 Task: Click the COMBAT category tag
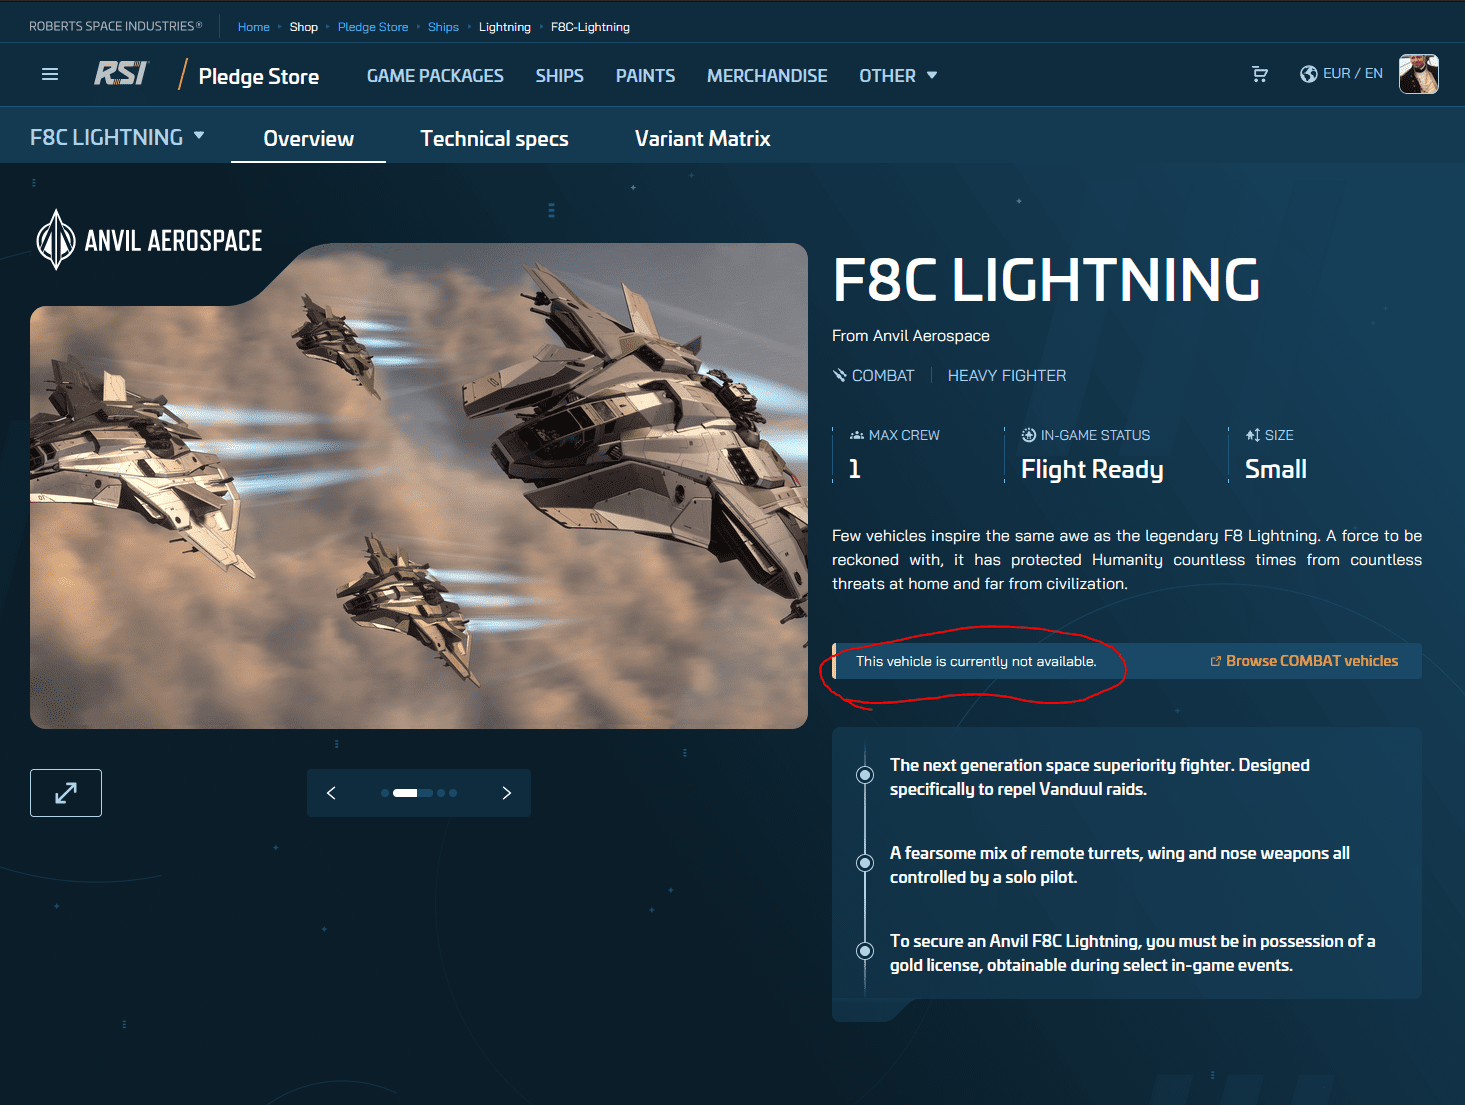[x=874, y=375]
